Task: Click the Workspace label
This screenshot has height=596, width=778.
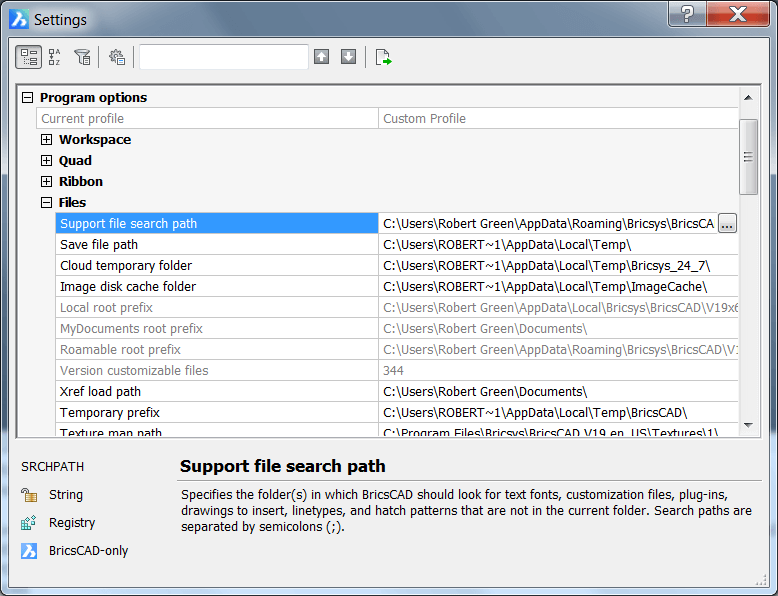Action: point(95,139)
